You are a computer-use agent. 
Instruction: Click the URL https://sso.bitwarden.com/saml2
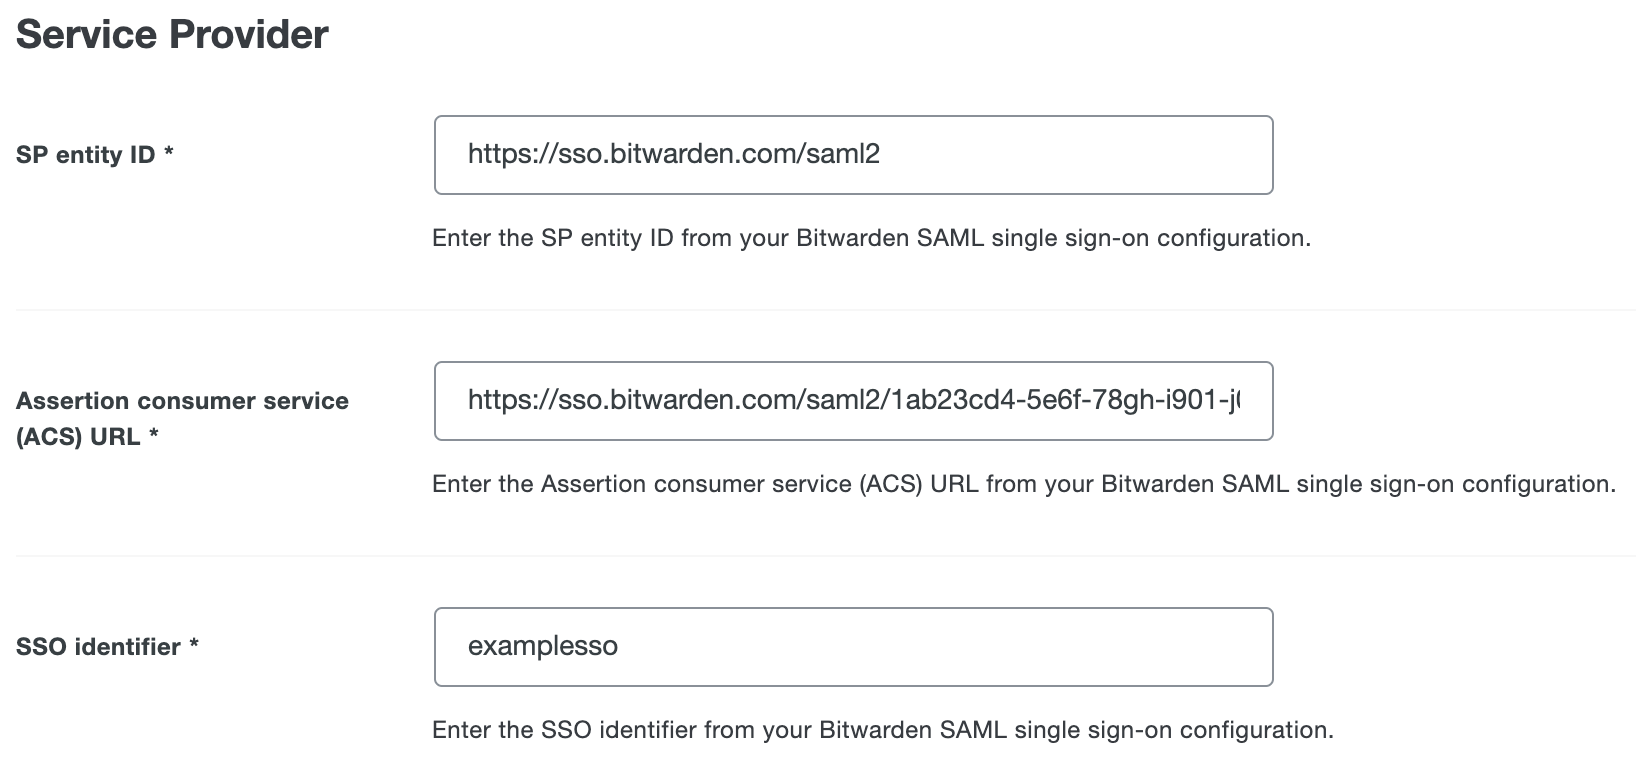pyautogui.click(x=674, y=153)
